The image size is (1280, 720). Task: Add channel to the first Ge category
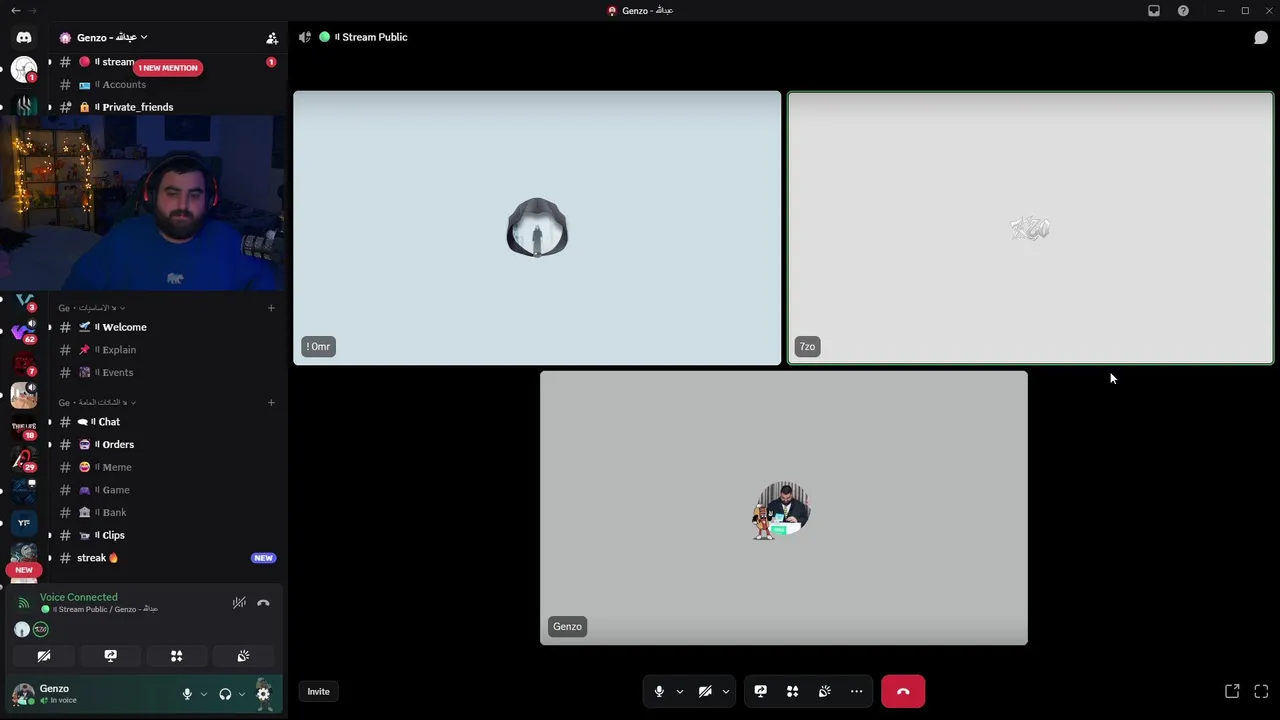pos(271,308)
